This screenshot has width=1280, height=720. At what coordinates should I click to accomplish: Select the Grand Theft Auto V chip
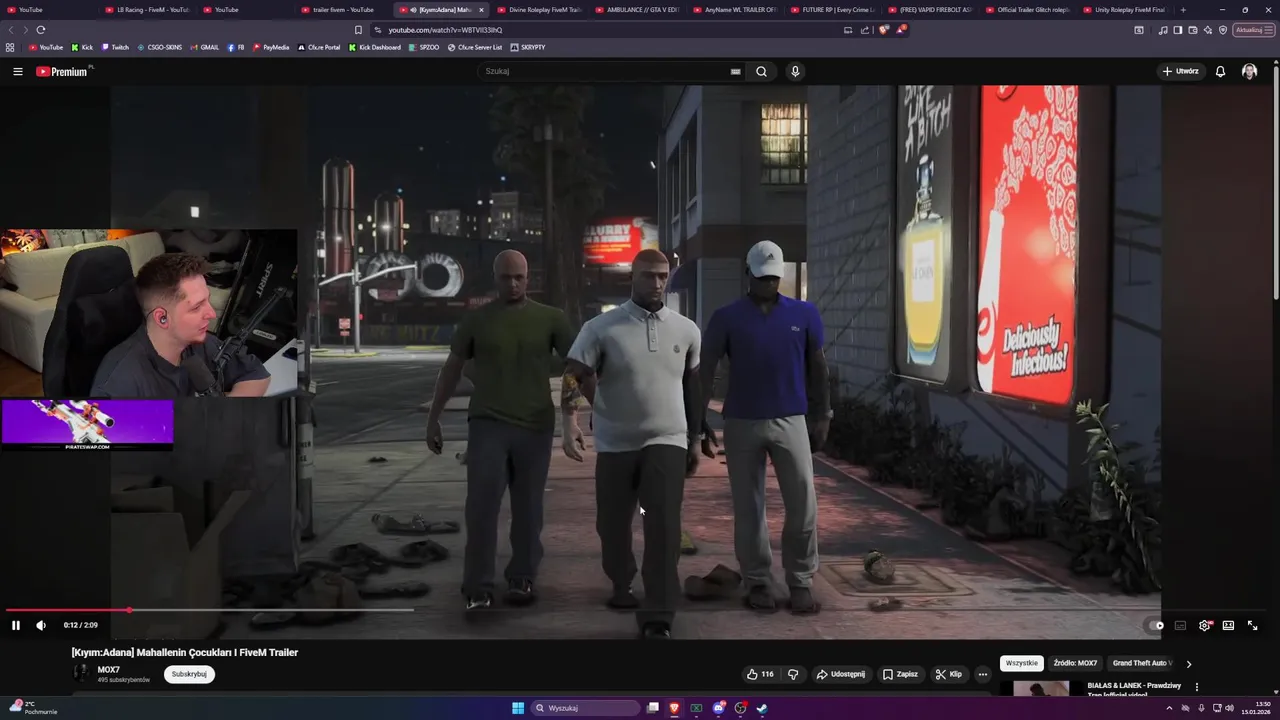1142,663
